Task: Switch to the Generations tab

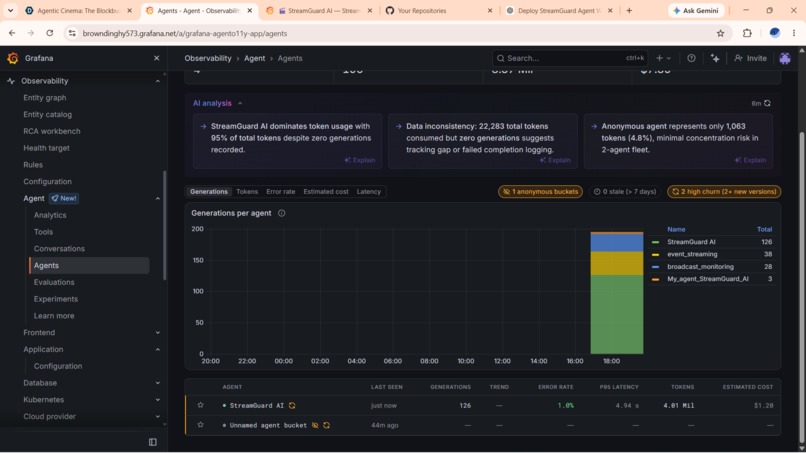Action: coord(209,192)
